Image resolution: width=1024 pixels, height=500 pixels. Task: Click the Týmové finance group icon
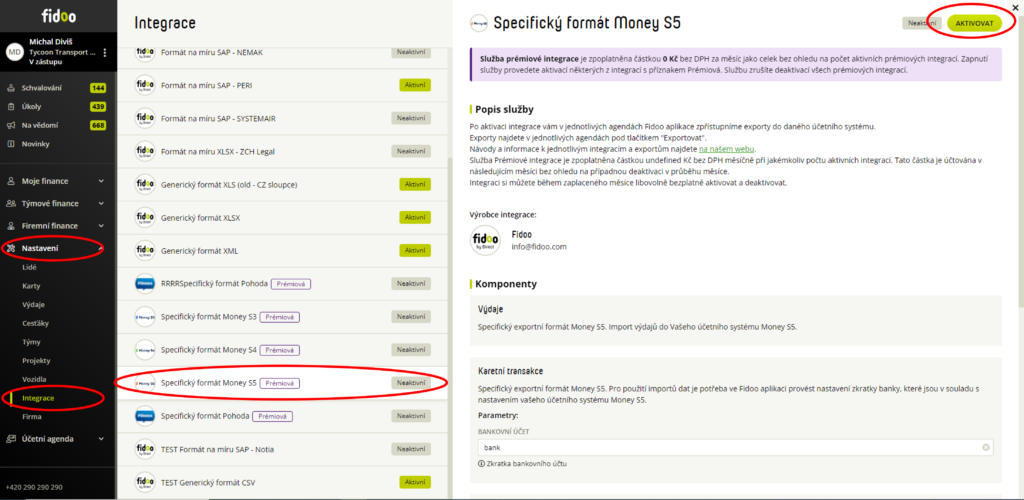pos(10,204)
